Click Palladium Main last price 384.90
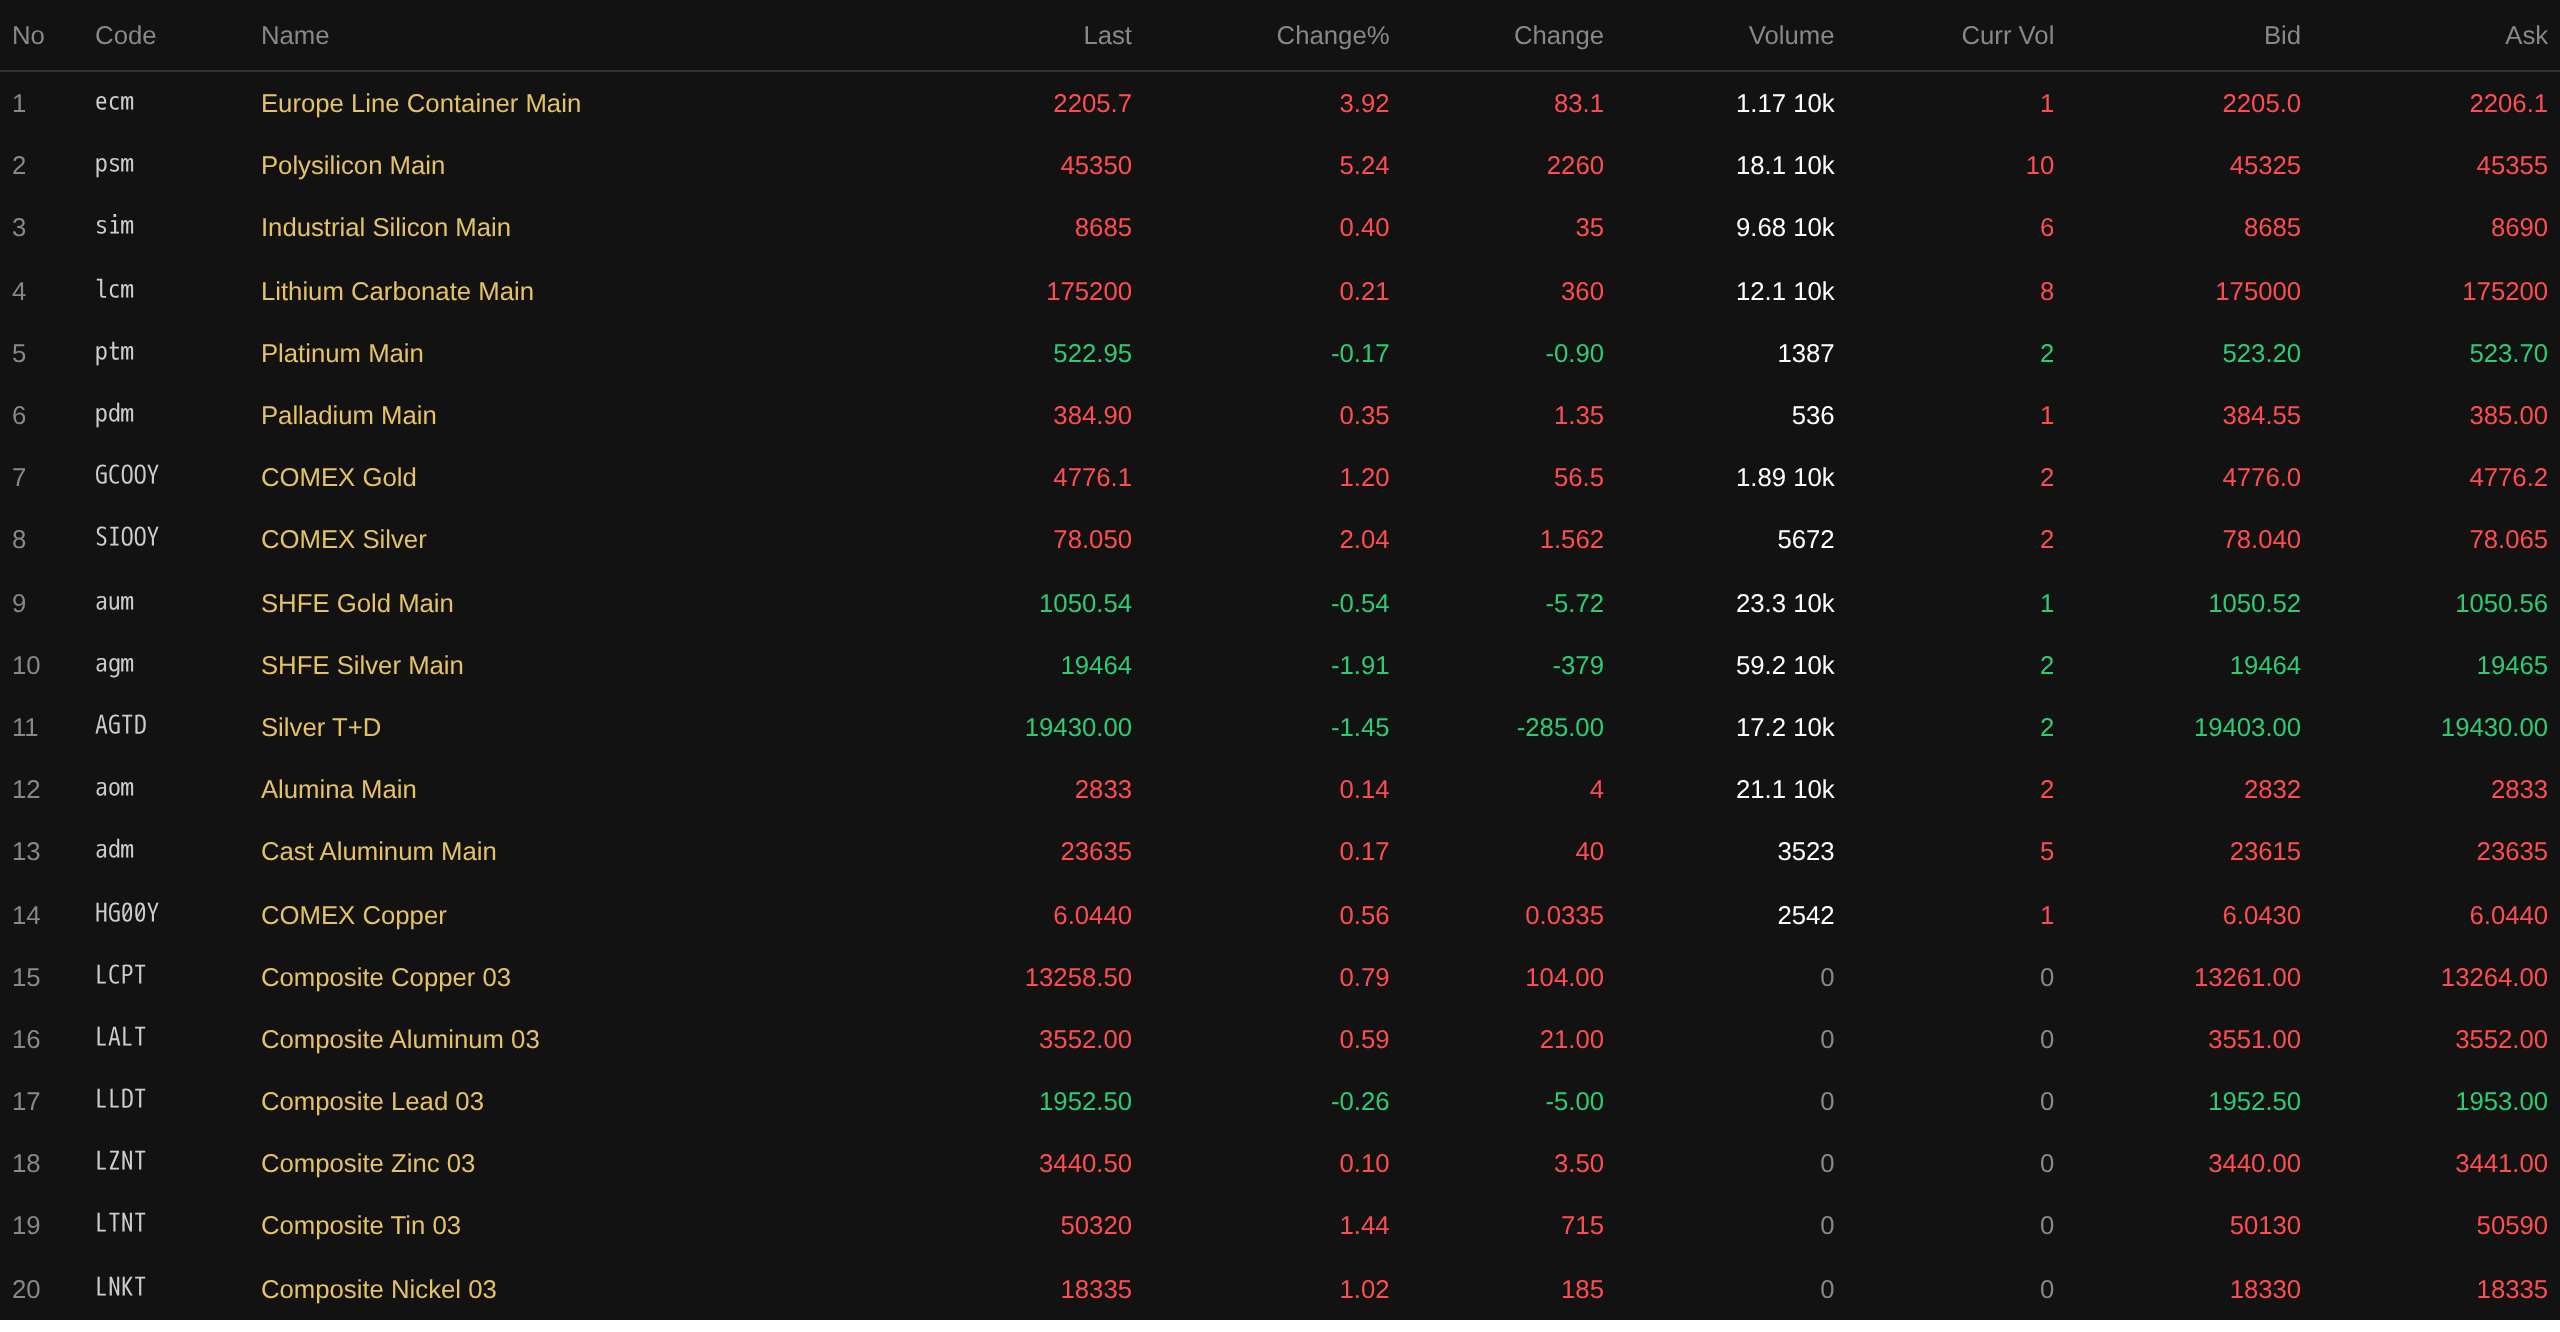Viewport: 2560px width, 1332px height. (x=1091, y=416)
